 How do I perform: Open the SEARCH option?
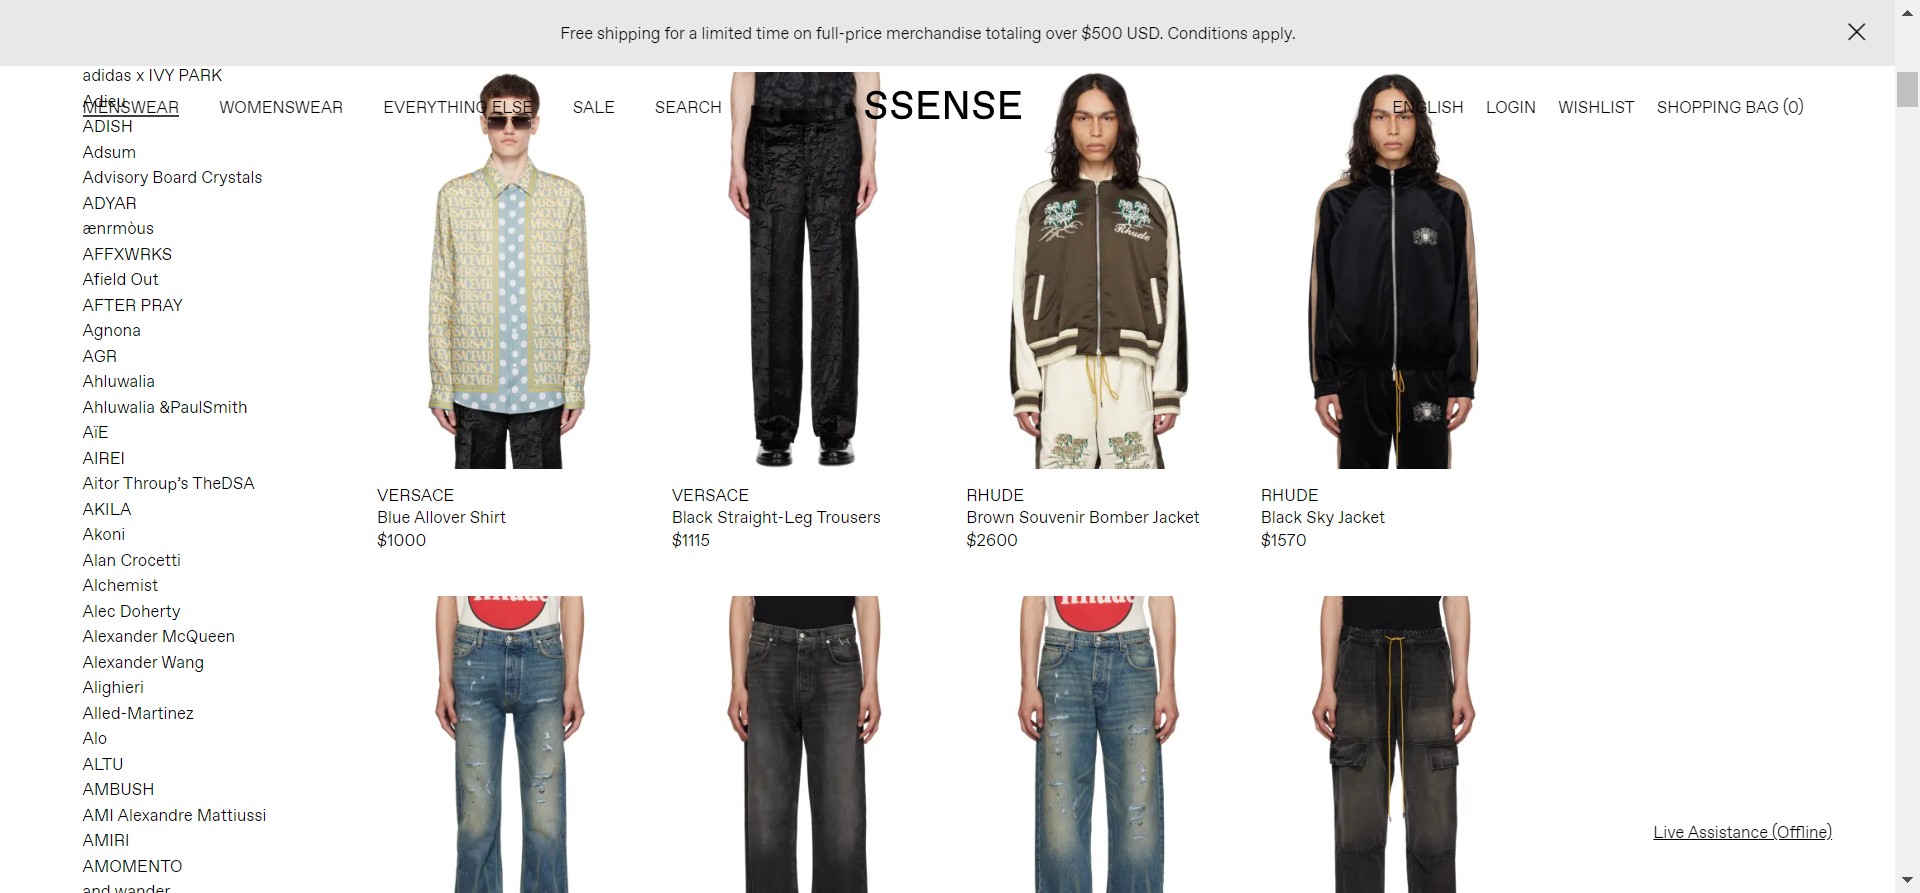(x=688, y=107)
